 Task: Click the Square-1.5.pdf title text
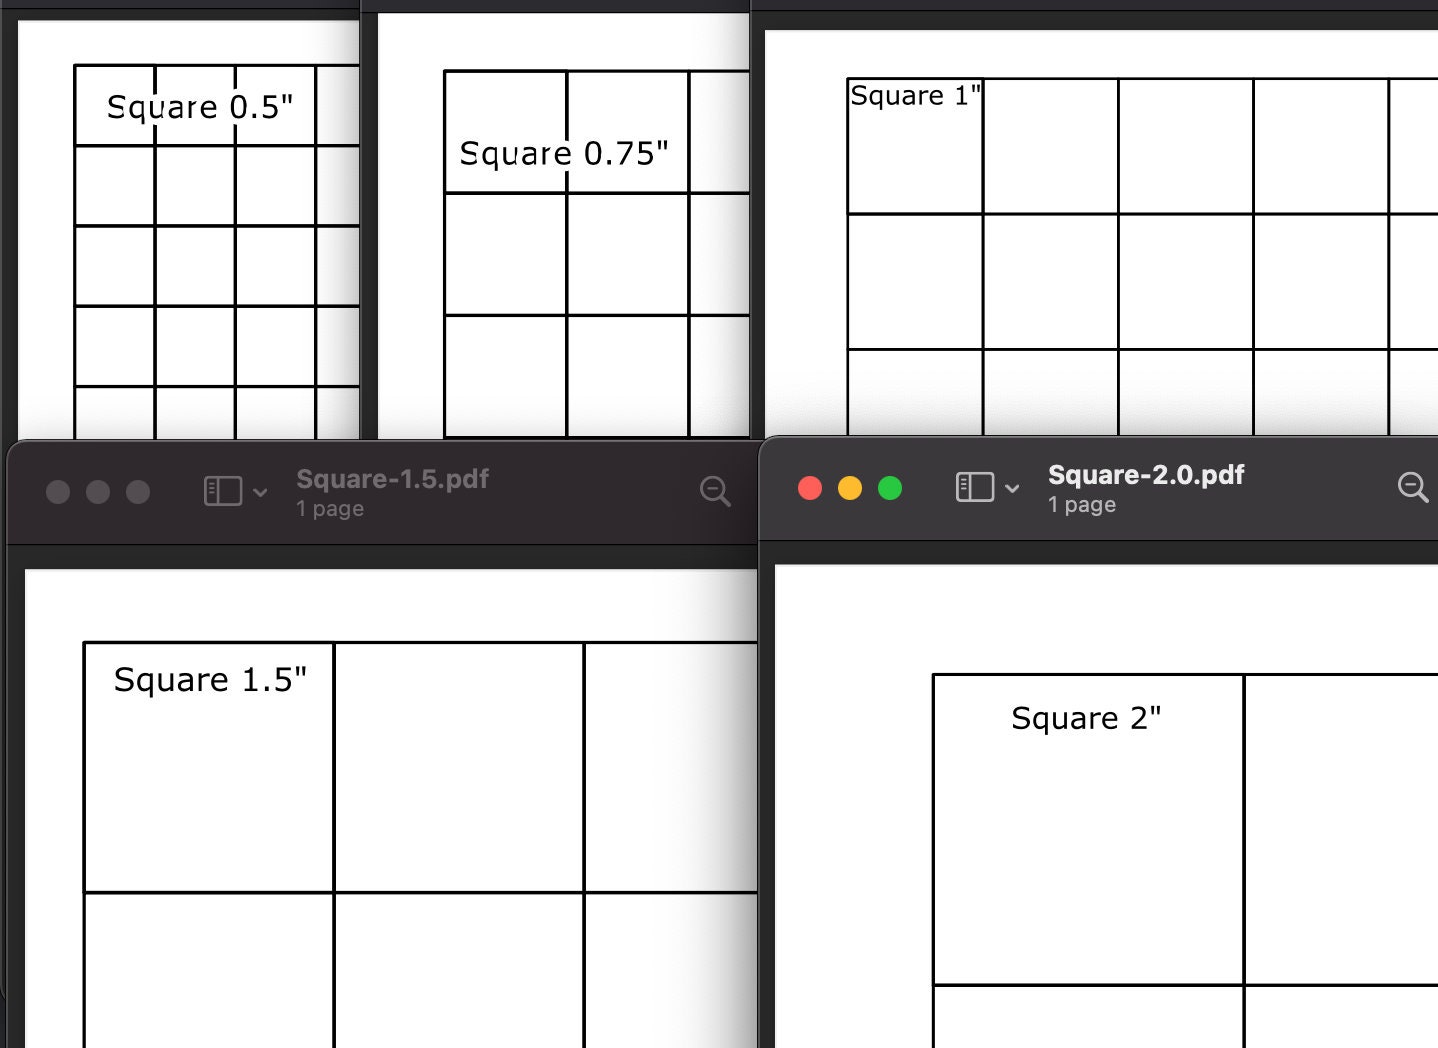pos(391,479)
